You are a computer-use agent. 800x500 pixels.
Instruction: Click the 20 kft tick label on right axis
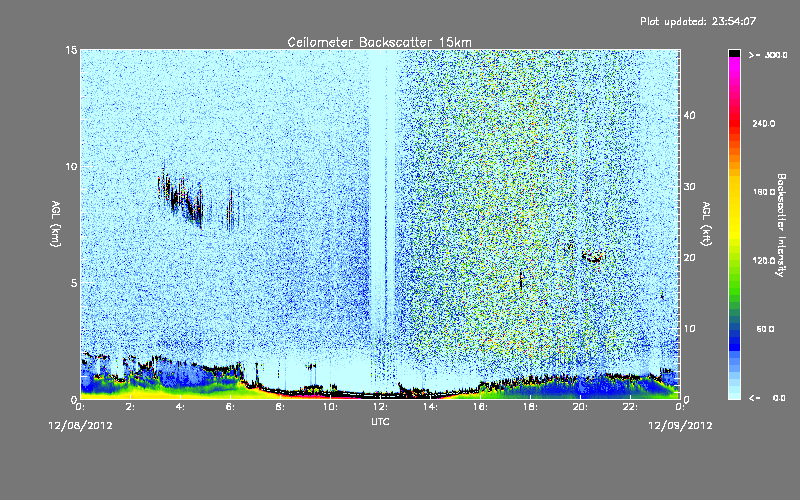point(689,257)
